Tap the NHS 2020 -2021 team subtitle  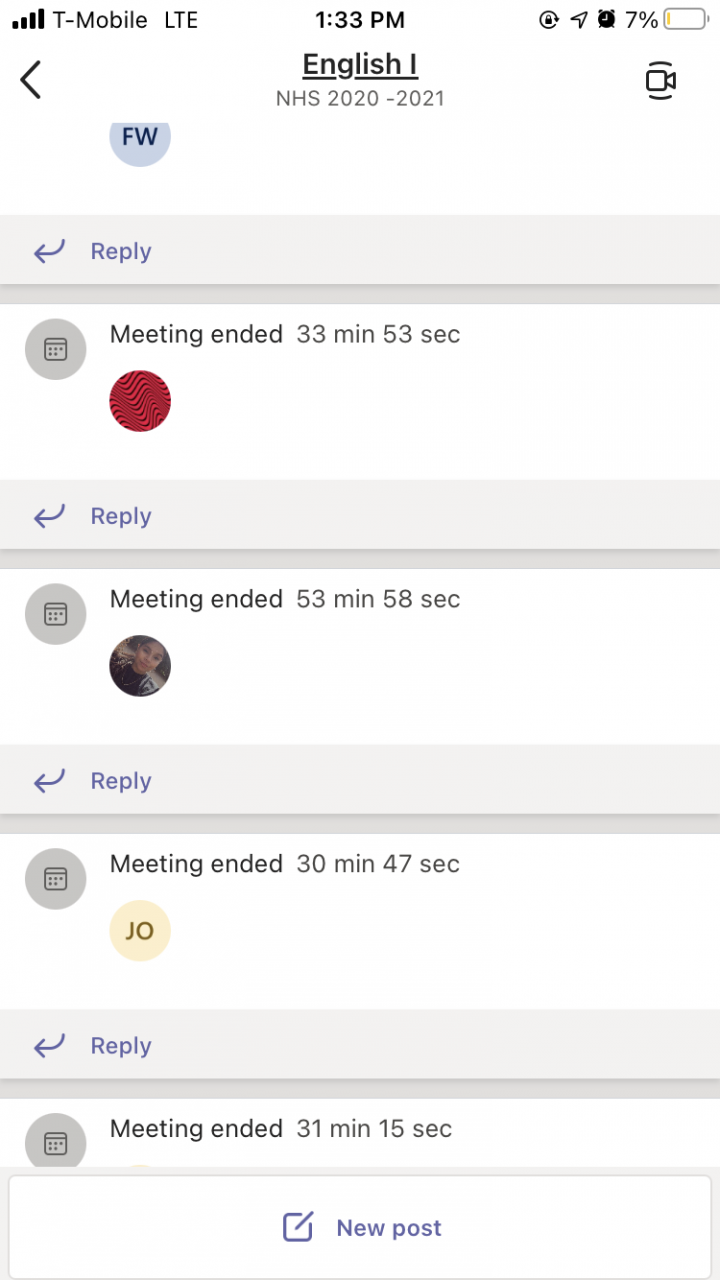360,98
